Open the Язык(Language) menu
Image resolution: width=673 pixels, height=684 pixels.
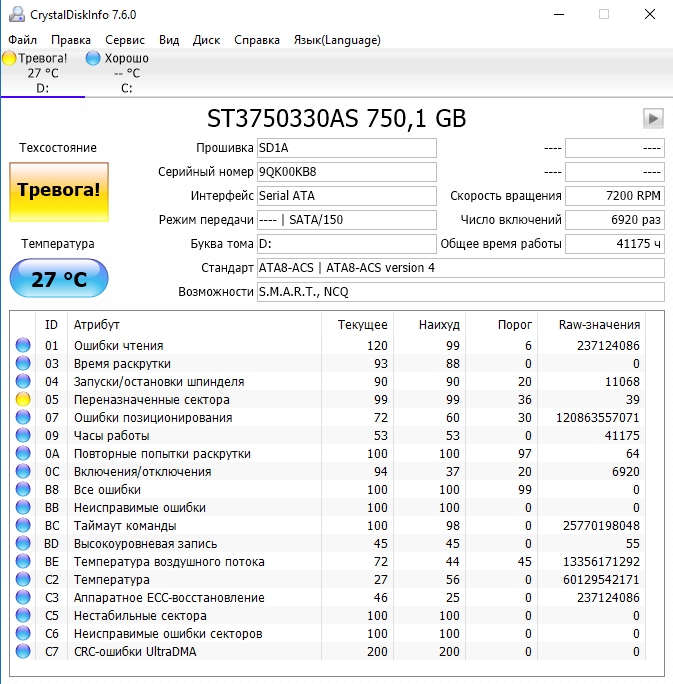coord(337,40)
